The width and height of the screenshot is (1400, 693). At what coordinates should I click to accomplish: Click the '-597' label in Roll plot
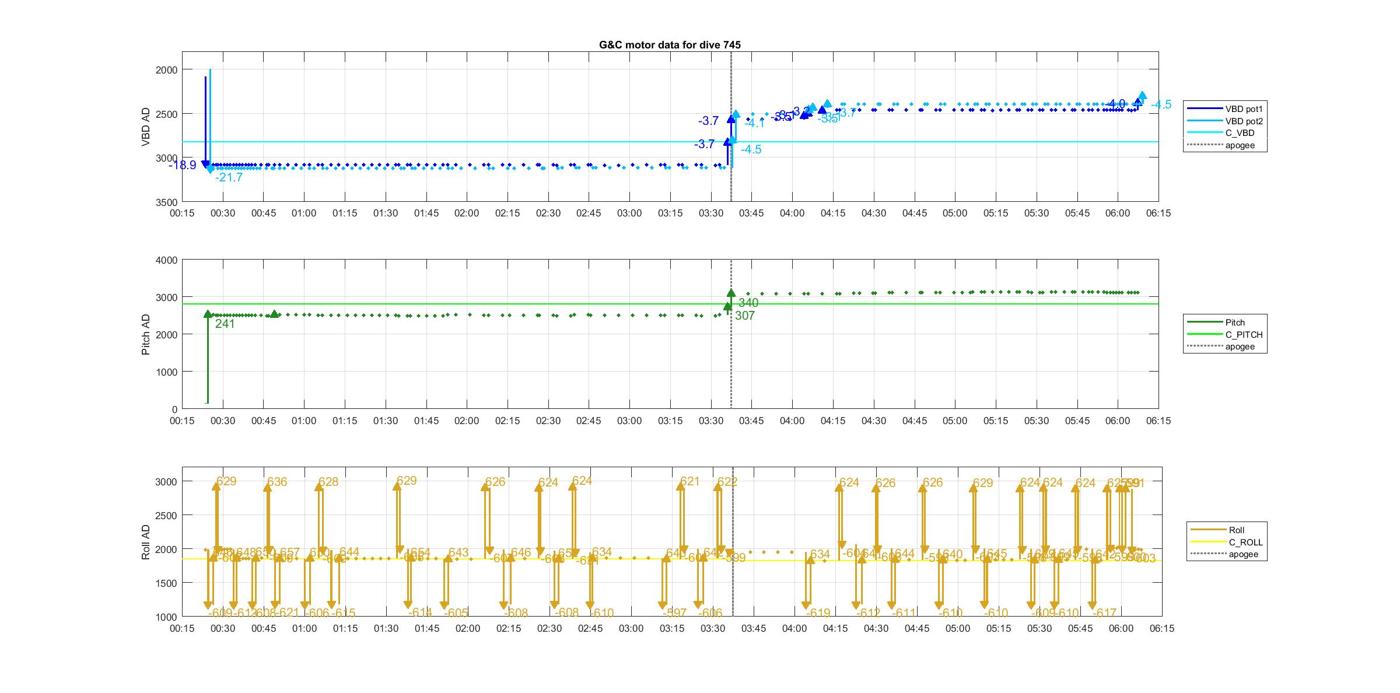pos(675,612)
